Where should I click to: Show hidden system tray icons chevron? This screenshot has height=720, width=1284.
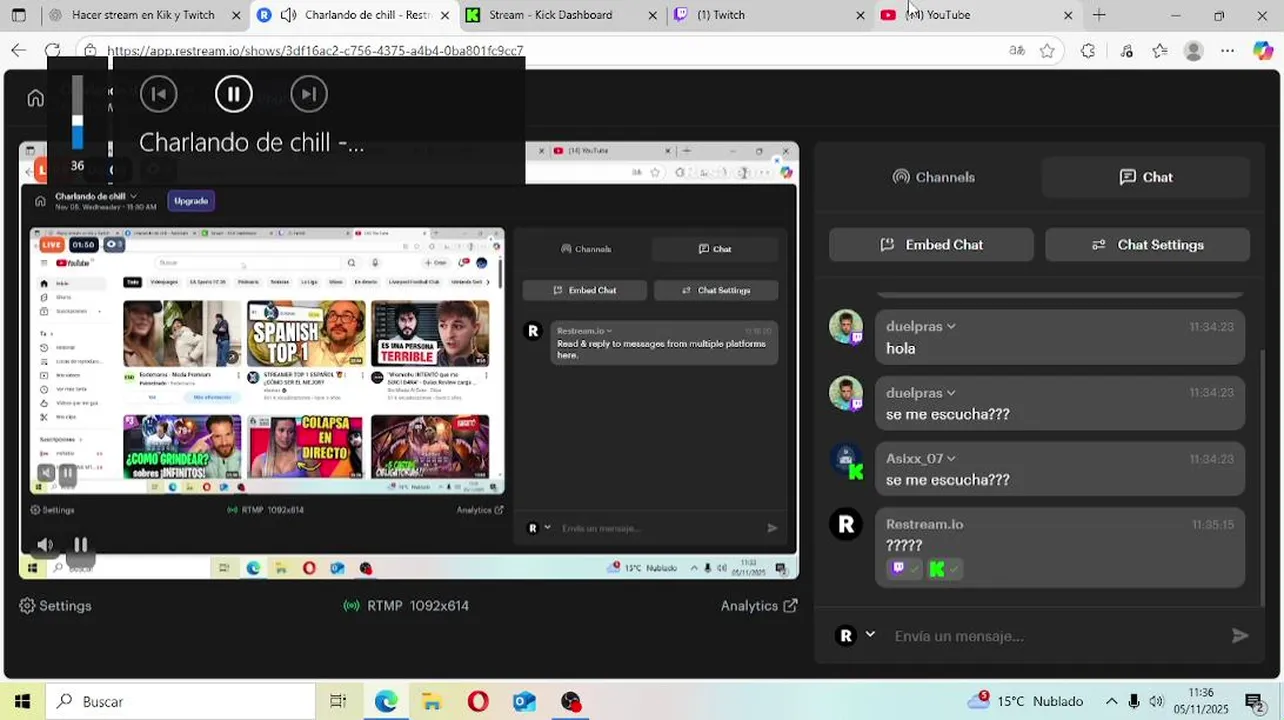point(1111,701)
